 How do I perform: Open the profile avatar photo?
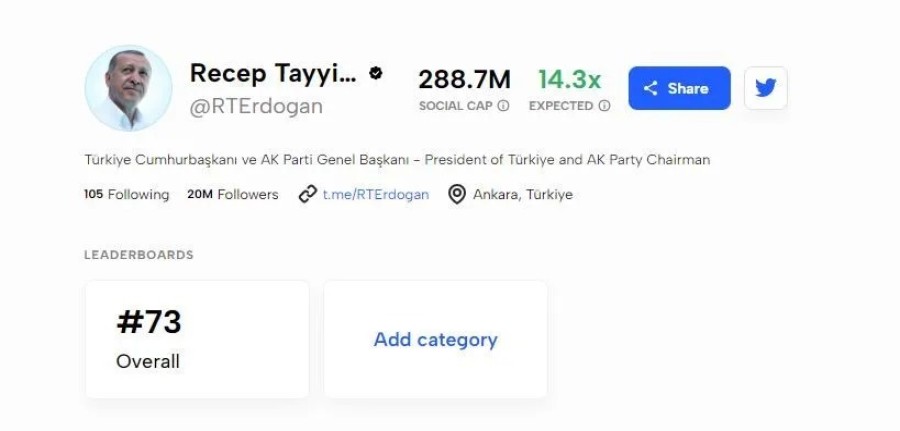click(x=128, y=88)
